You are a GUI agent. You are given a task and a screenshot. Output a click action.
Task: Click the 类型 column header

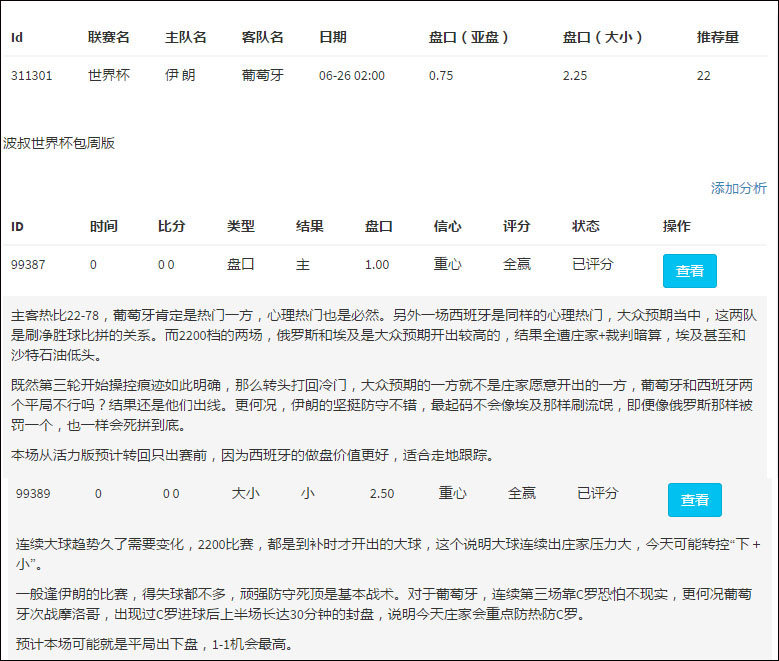241,226
